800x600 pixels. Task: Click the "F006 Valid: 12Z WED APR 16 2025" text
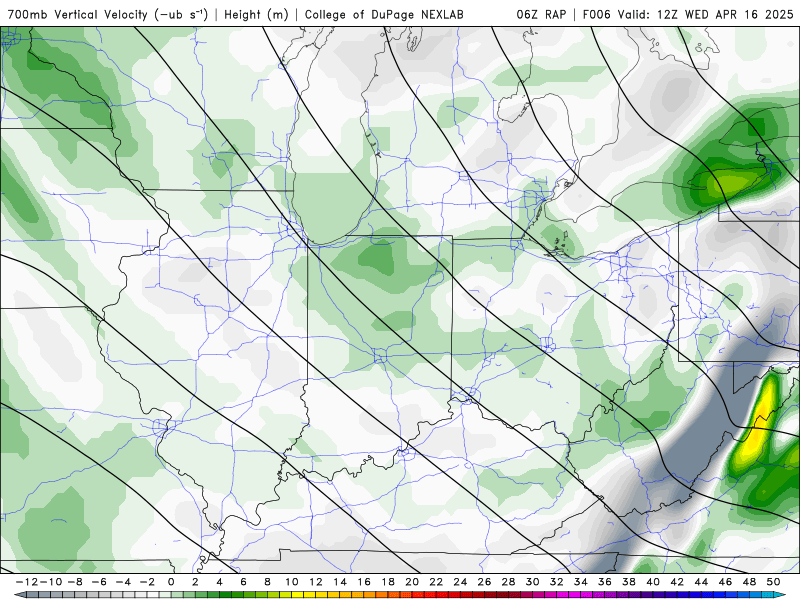point(688,14)
